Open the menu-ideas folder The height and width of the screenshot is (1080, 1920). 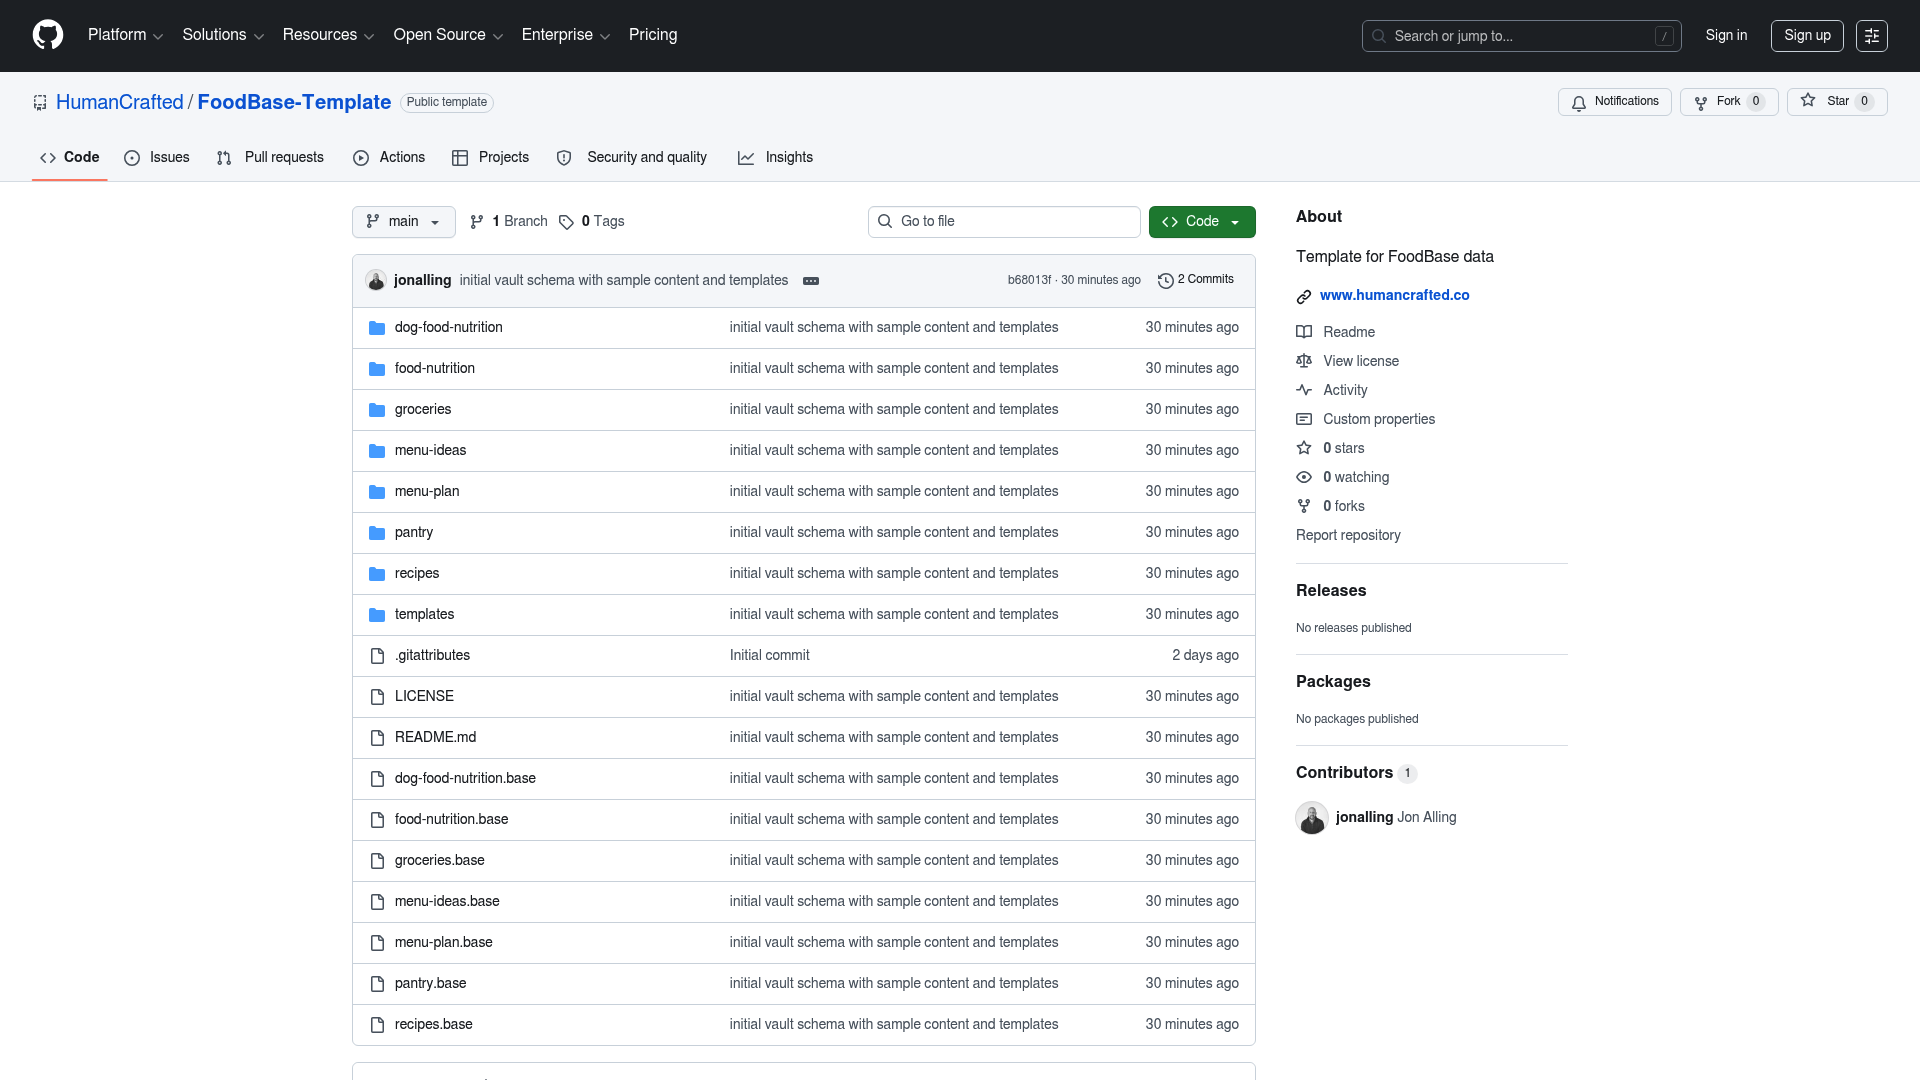point(430,451)
